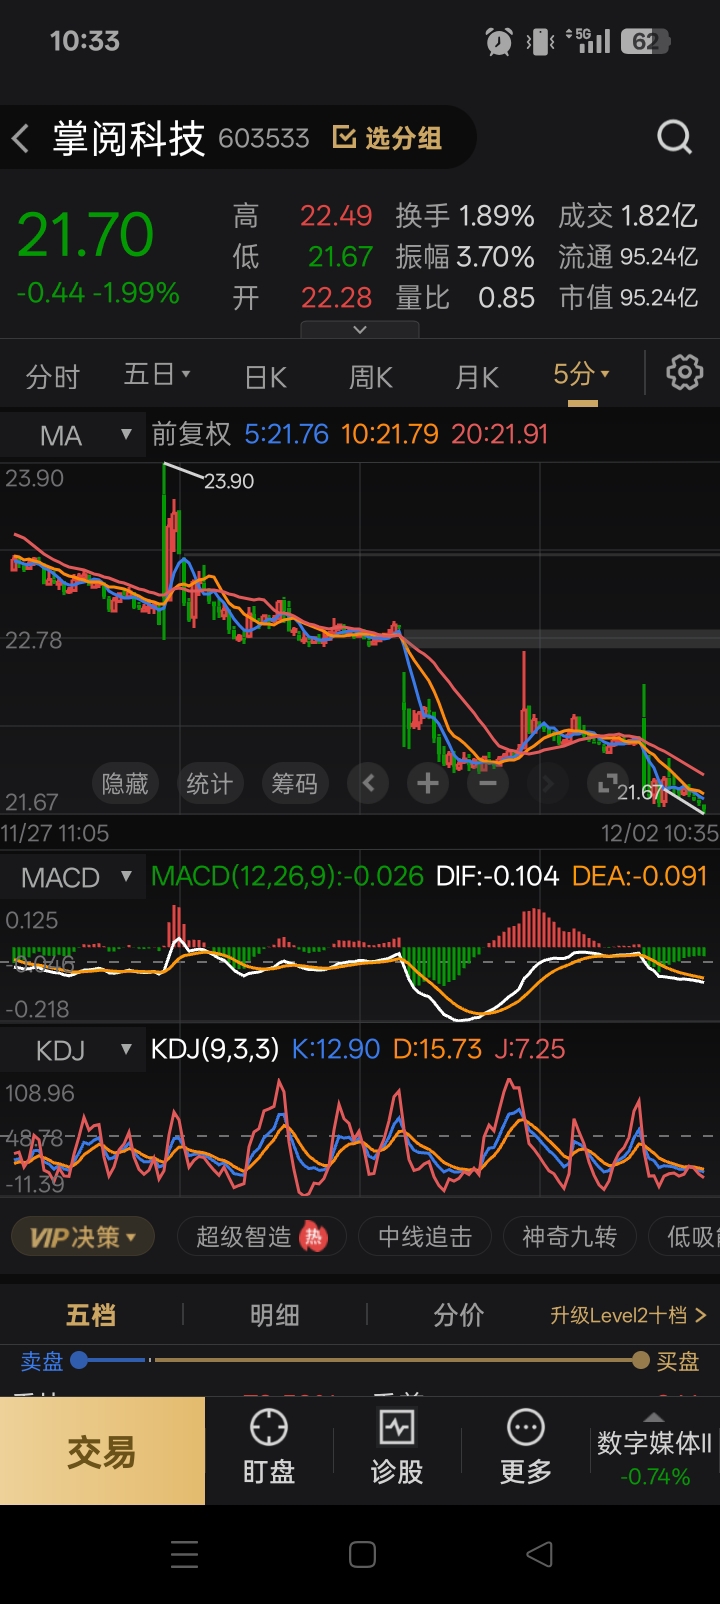Select 神奇九转 strategy chip

click(569, 1237)
